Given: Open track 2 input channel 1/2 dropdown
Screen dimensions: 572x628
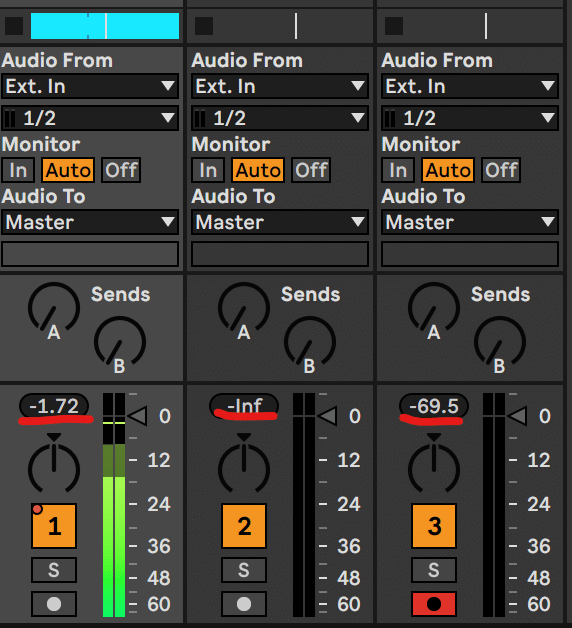Looking at the screenshot, I should [x=280, y=118].
